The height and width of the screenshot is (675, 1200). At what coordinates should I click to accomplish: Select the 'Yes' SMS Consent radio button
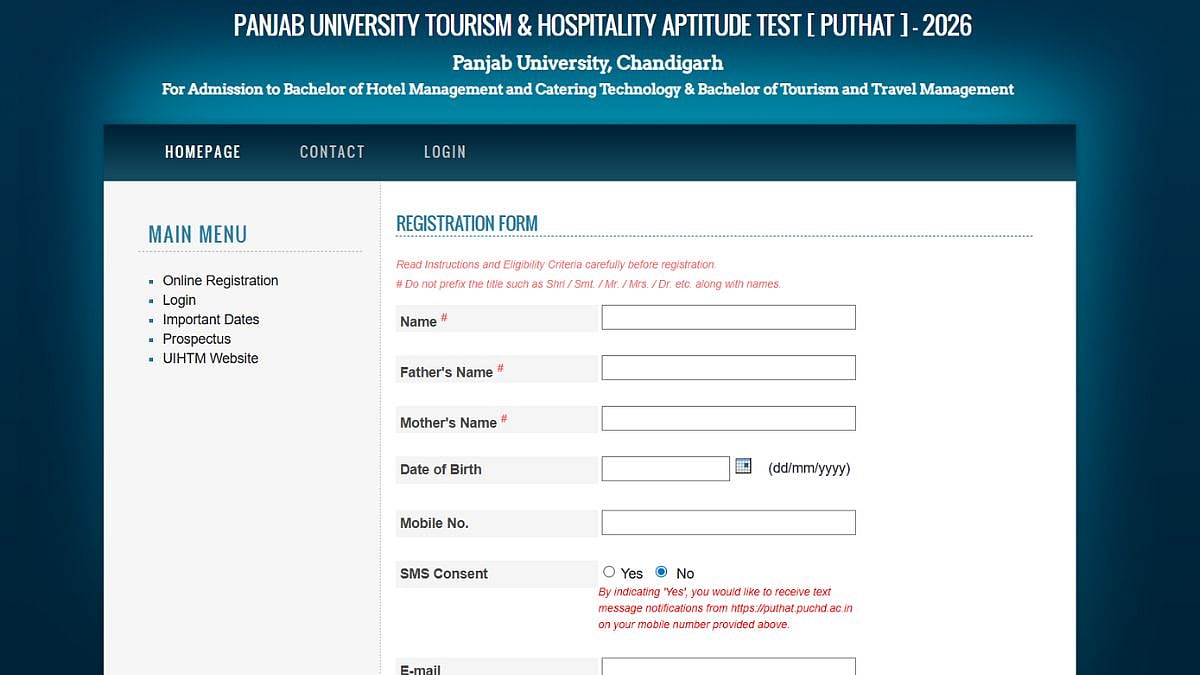609,571
